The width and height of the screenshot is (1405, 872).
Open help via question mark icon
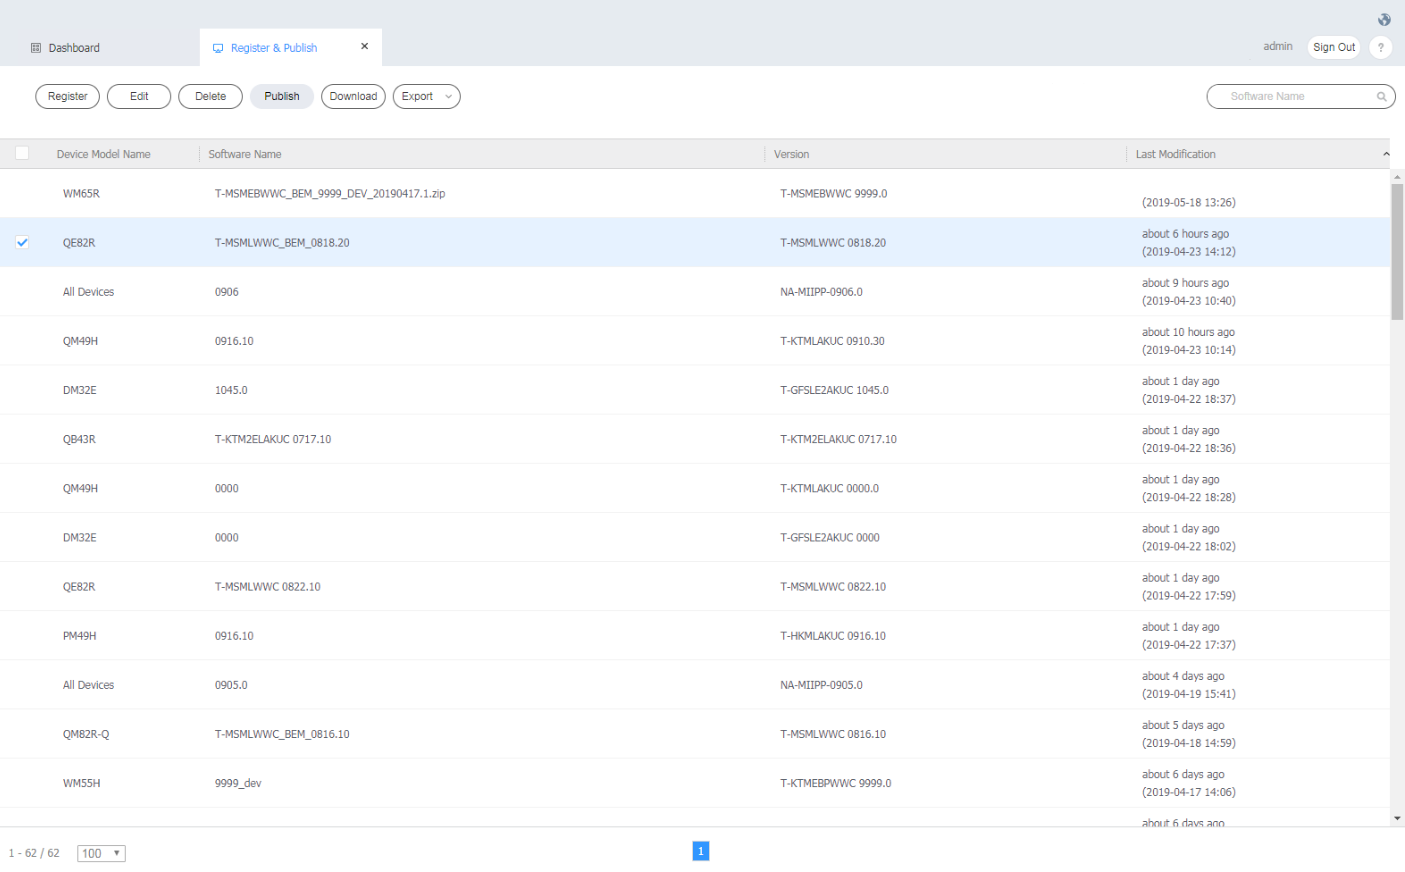pyautogui.click(x=1380, y=47)
